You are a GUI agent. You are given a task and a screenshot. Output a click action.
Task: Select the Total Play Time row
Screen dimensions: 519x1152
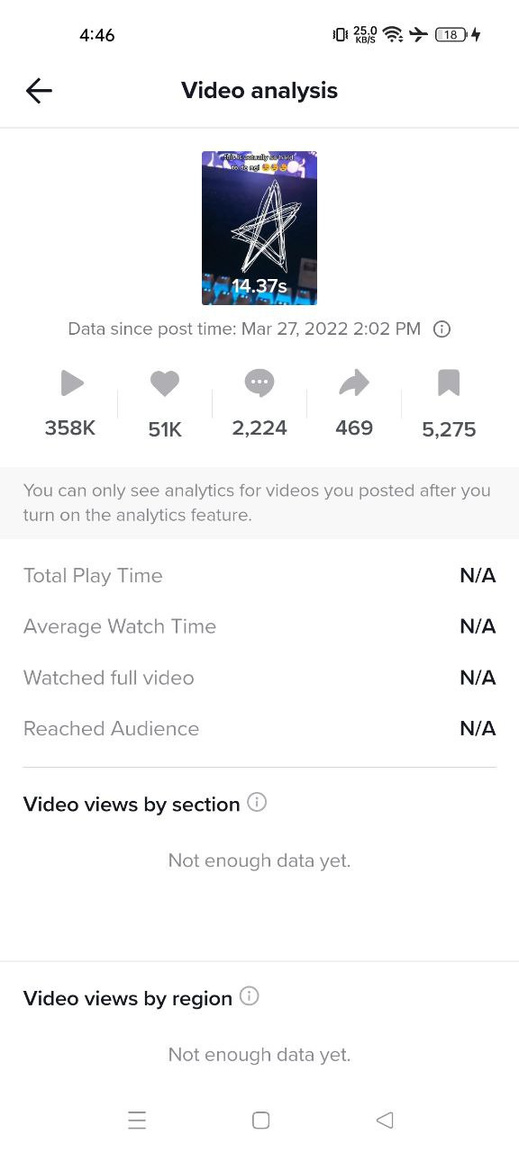tap(260, 575)
